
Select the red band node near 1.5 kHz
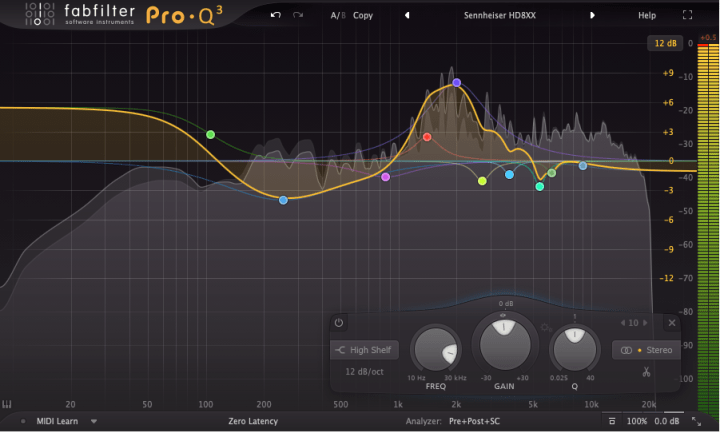tap(427, 137)
